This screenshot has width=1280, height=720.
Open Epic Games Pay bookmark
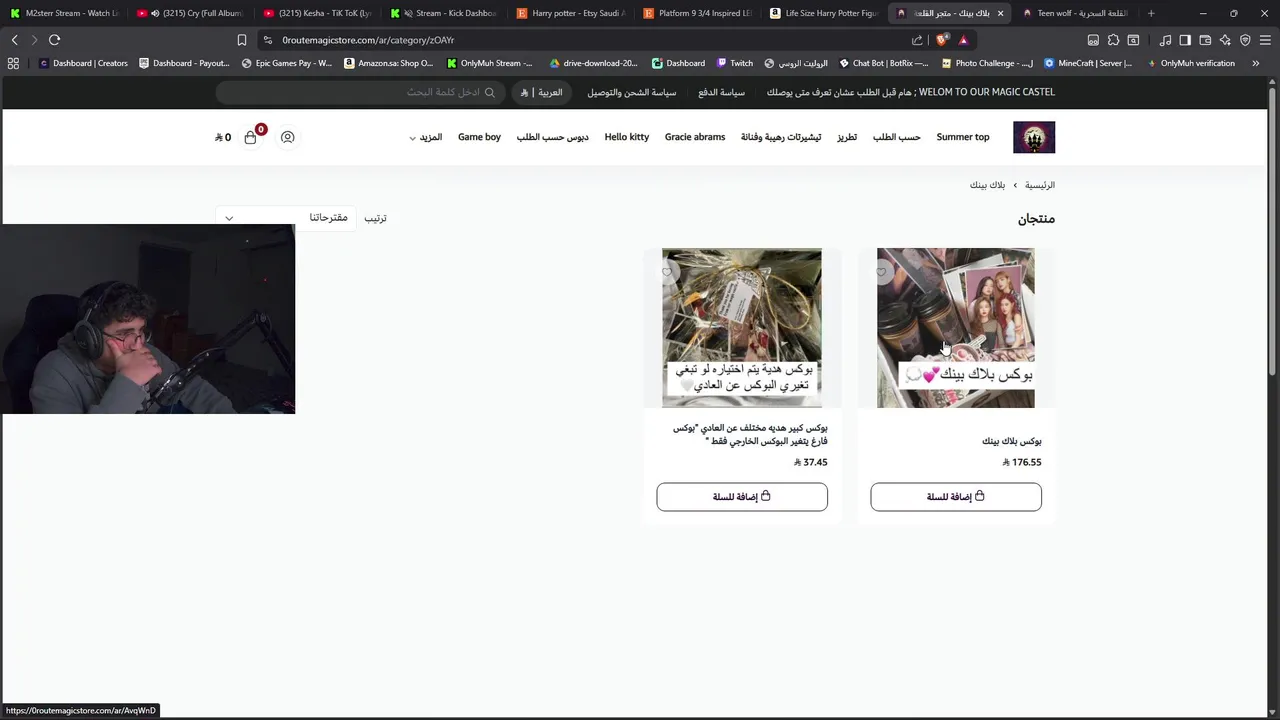pos(287,63)
